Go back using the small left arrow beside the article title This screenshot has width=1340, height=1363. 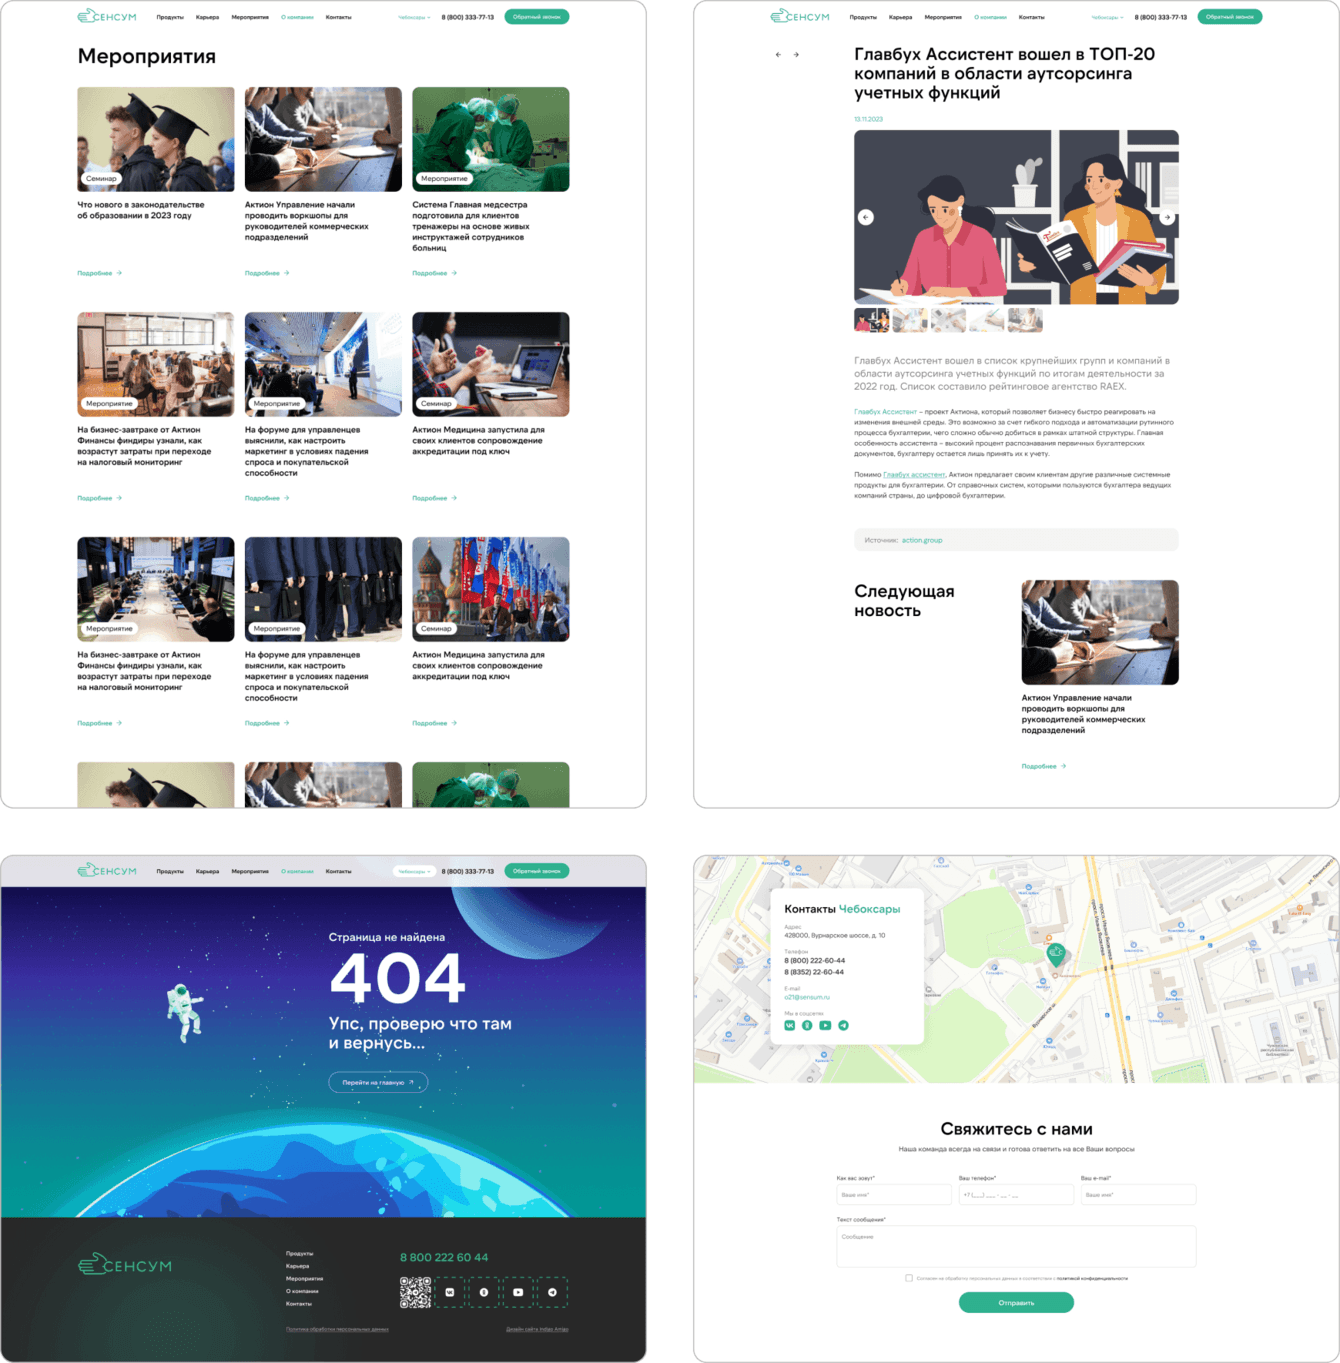pyautogui.click(x=778, y=55)
